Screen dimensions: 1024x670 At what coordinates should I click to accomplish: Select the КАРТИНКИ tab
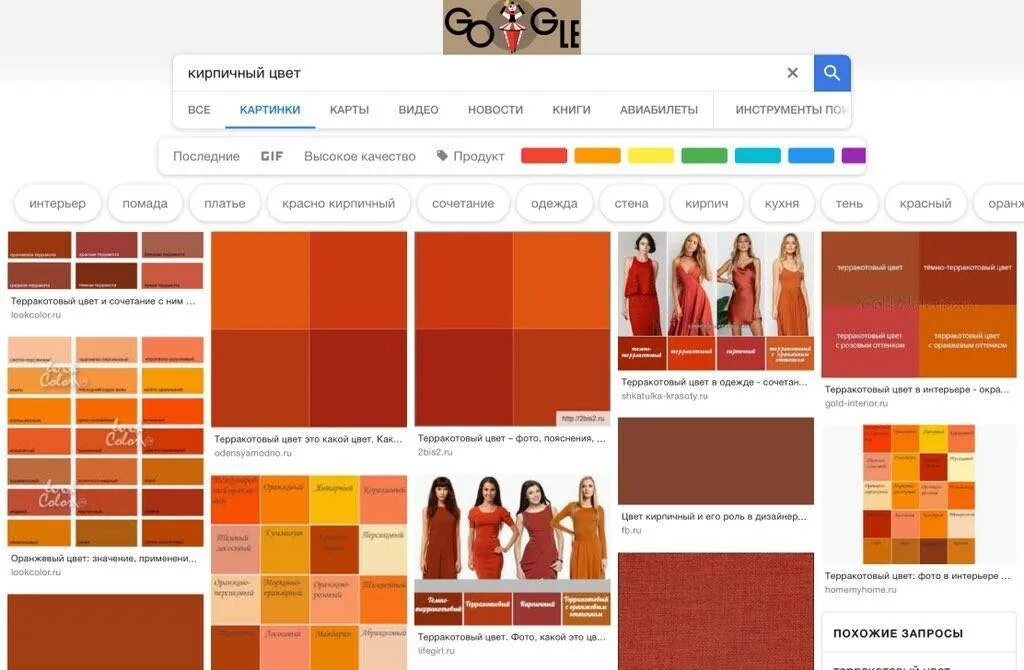(x=270, y=110)
